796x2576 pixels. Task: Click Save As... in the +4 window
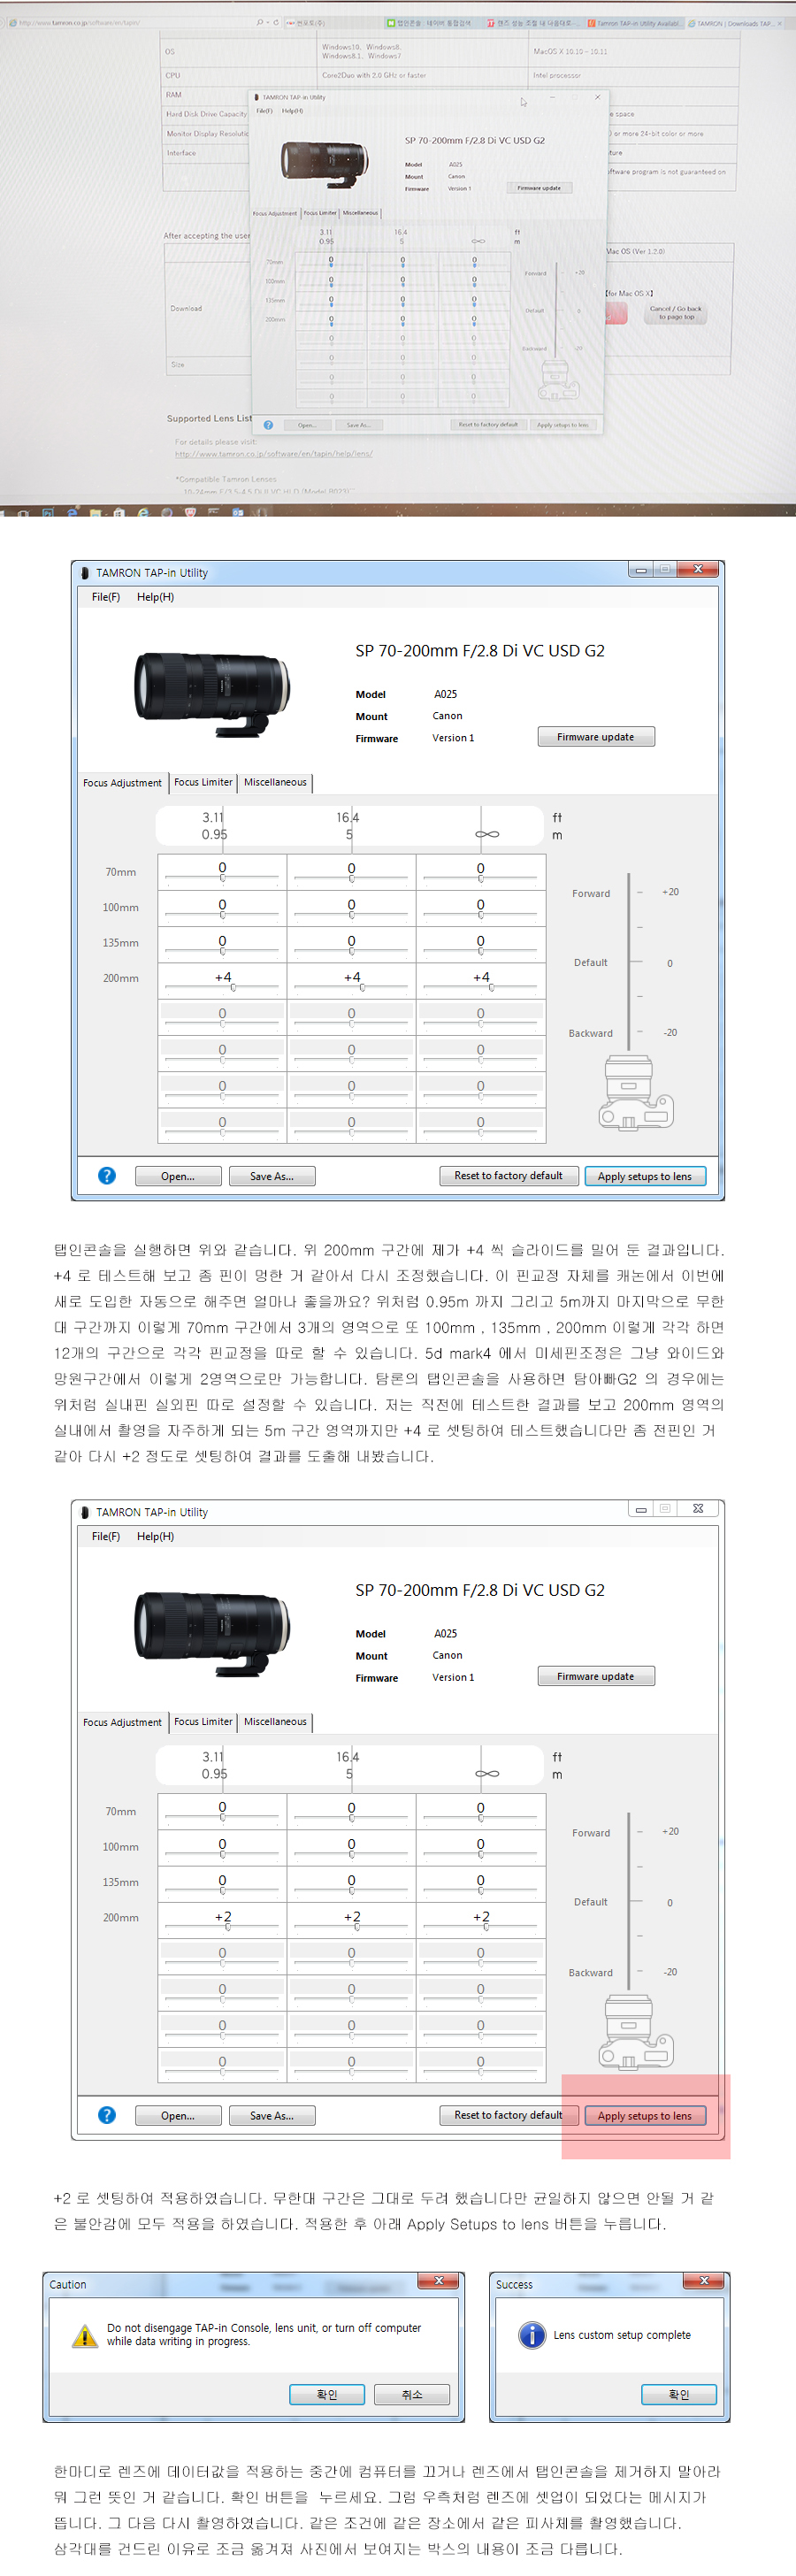tap(272, 1176)
